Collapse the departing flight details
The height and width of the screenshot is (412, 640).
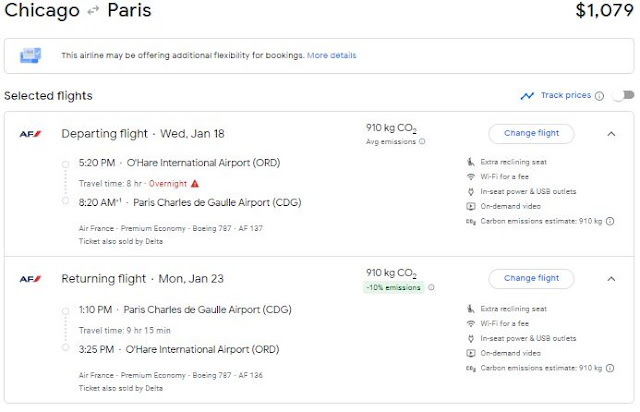pyautogui.click(x=611, y=133)
